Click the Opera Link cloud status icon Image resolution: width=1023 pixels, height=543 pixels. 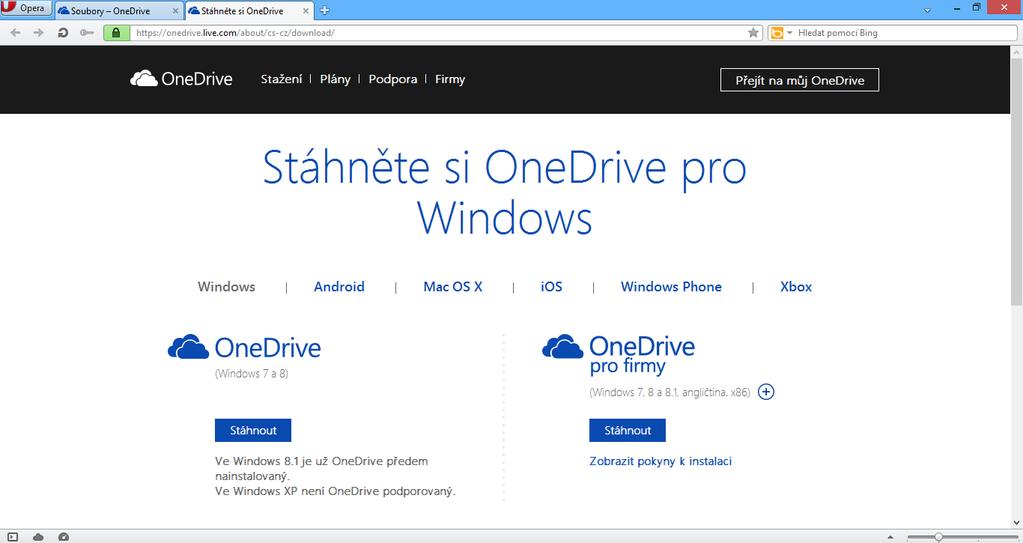[x=38, y=536]
